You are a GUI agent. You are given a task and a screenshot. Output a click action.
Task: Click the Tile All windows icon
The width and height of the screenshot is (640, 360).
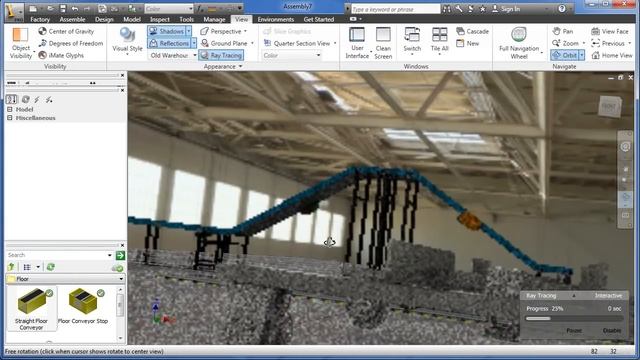[x=440, y=40]
